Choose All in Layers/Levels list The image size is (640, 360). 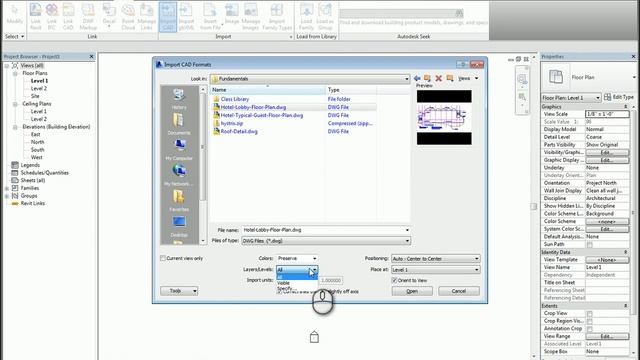point(297,277)
